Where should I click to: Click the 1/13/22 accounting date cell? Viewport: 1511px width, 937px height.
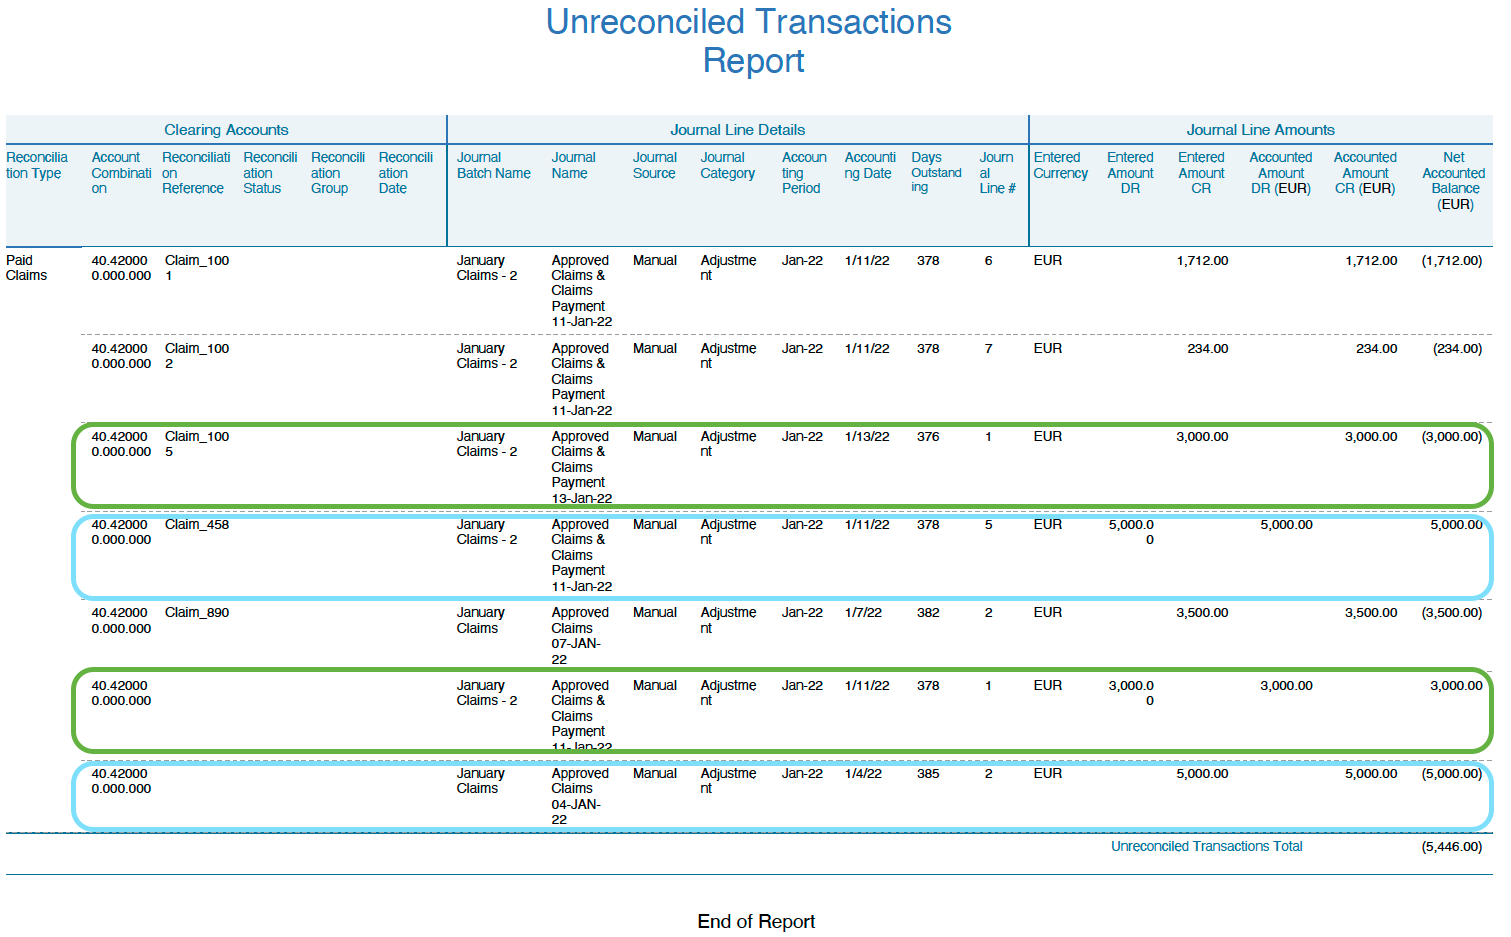coord(866,436)
